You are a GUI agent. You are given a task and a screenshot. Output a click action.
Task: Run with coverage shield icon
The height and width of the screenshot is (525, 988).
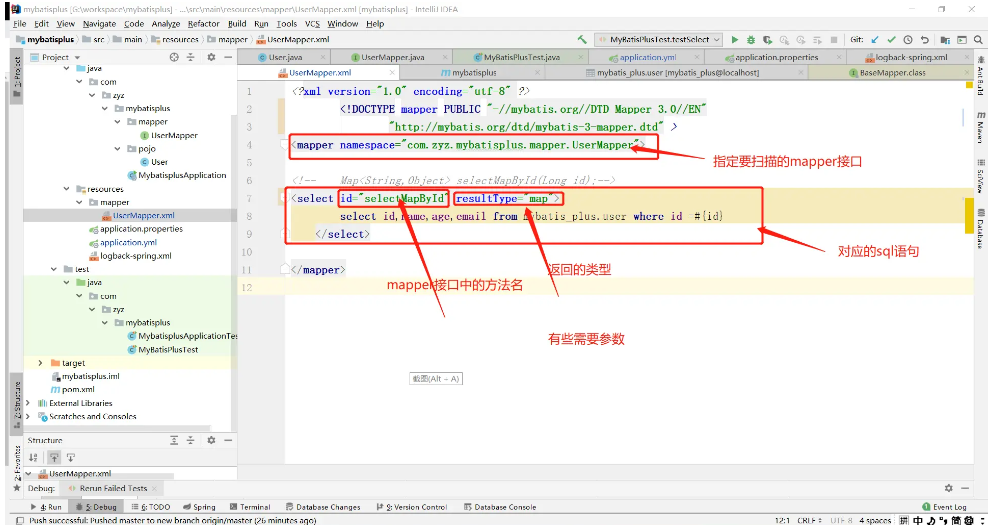(x=768, y=39)
